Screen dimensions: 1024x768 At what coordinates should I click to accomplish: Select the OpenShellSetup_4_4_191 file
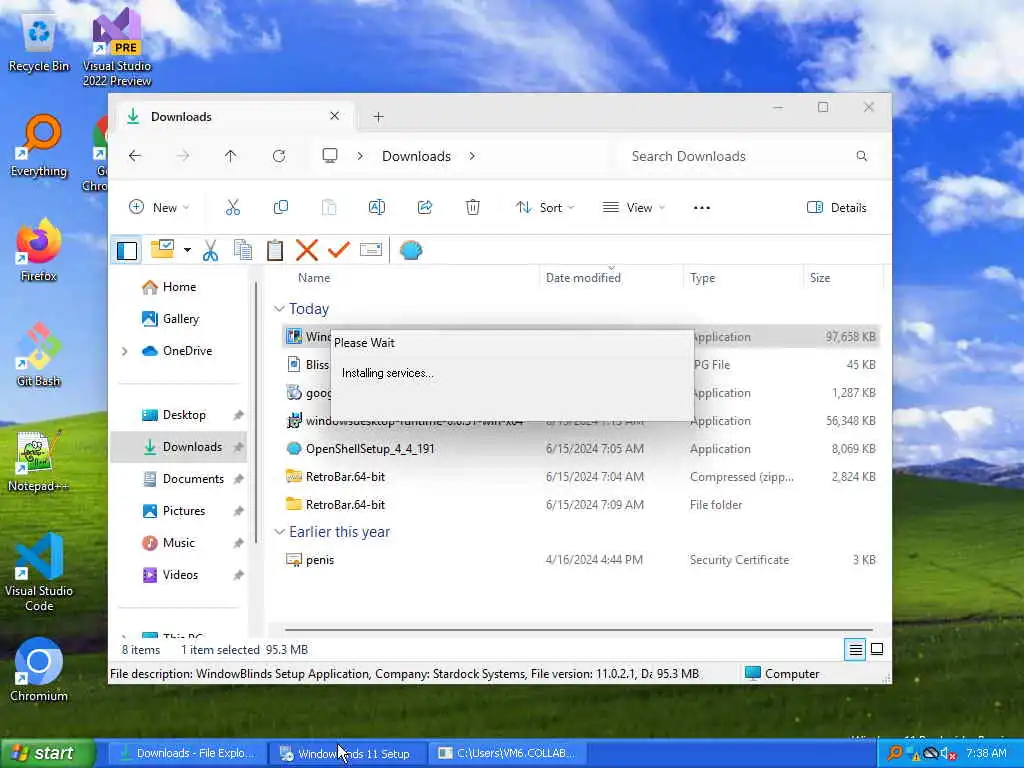pos(581,449)
